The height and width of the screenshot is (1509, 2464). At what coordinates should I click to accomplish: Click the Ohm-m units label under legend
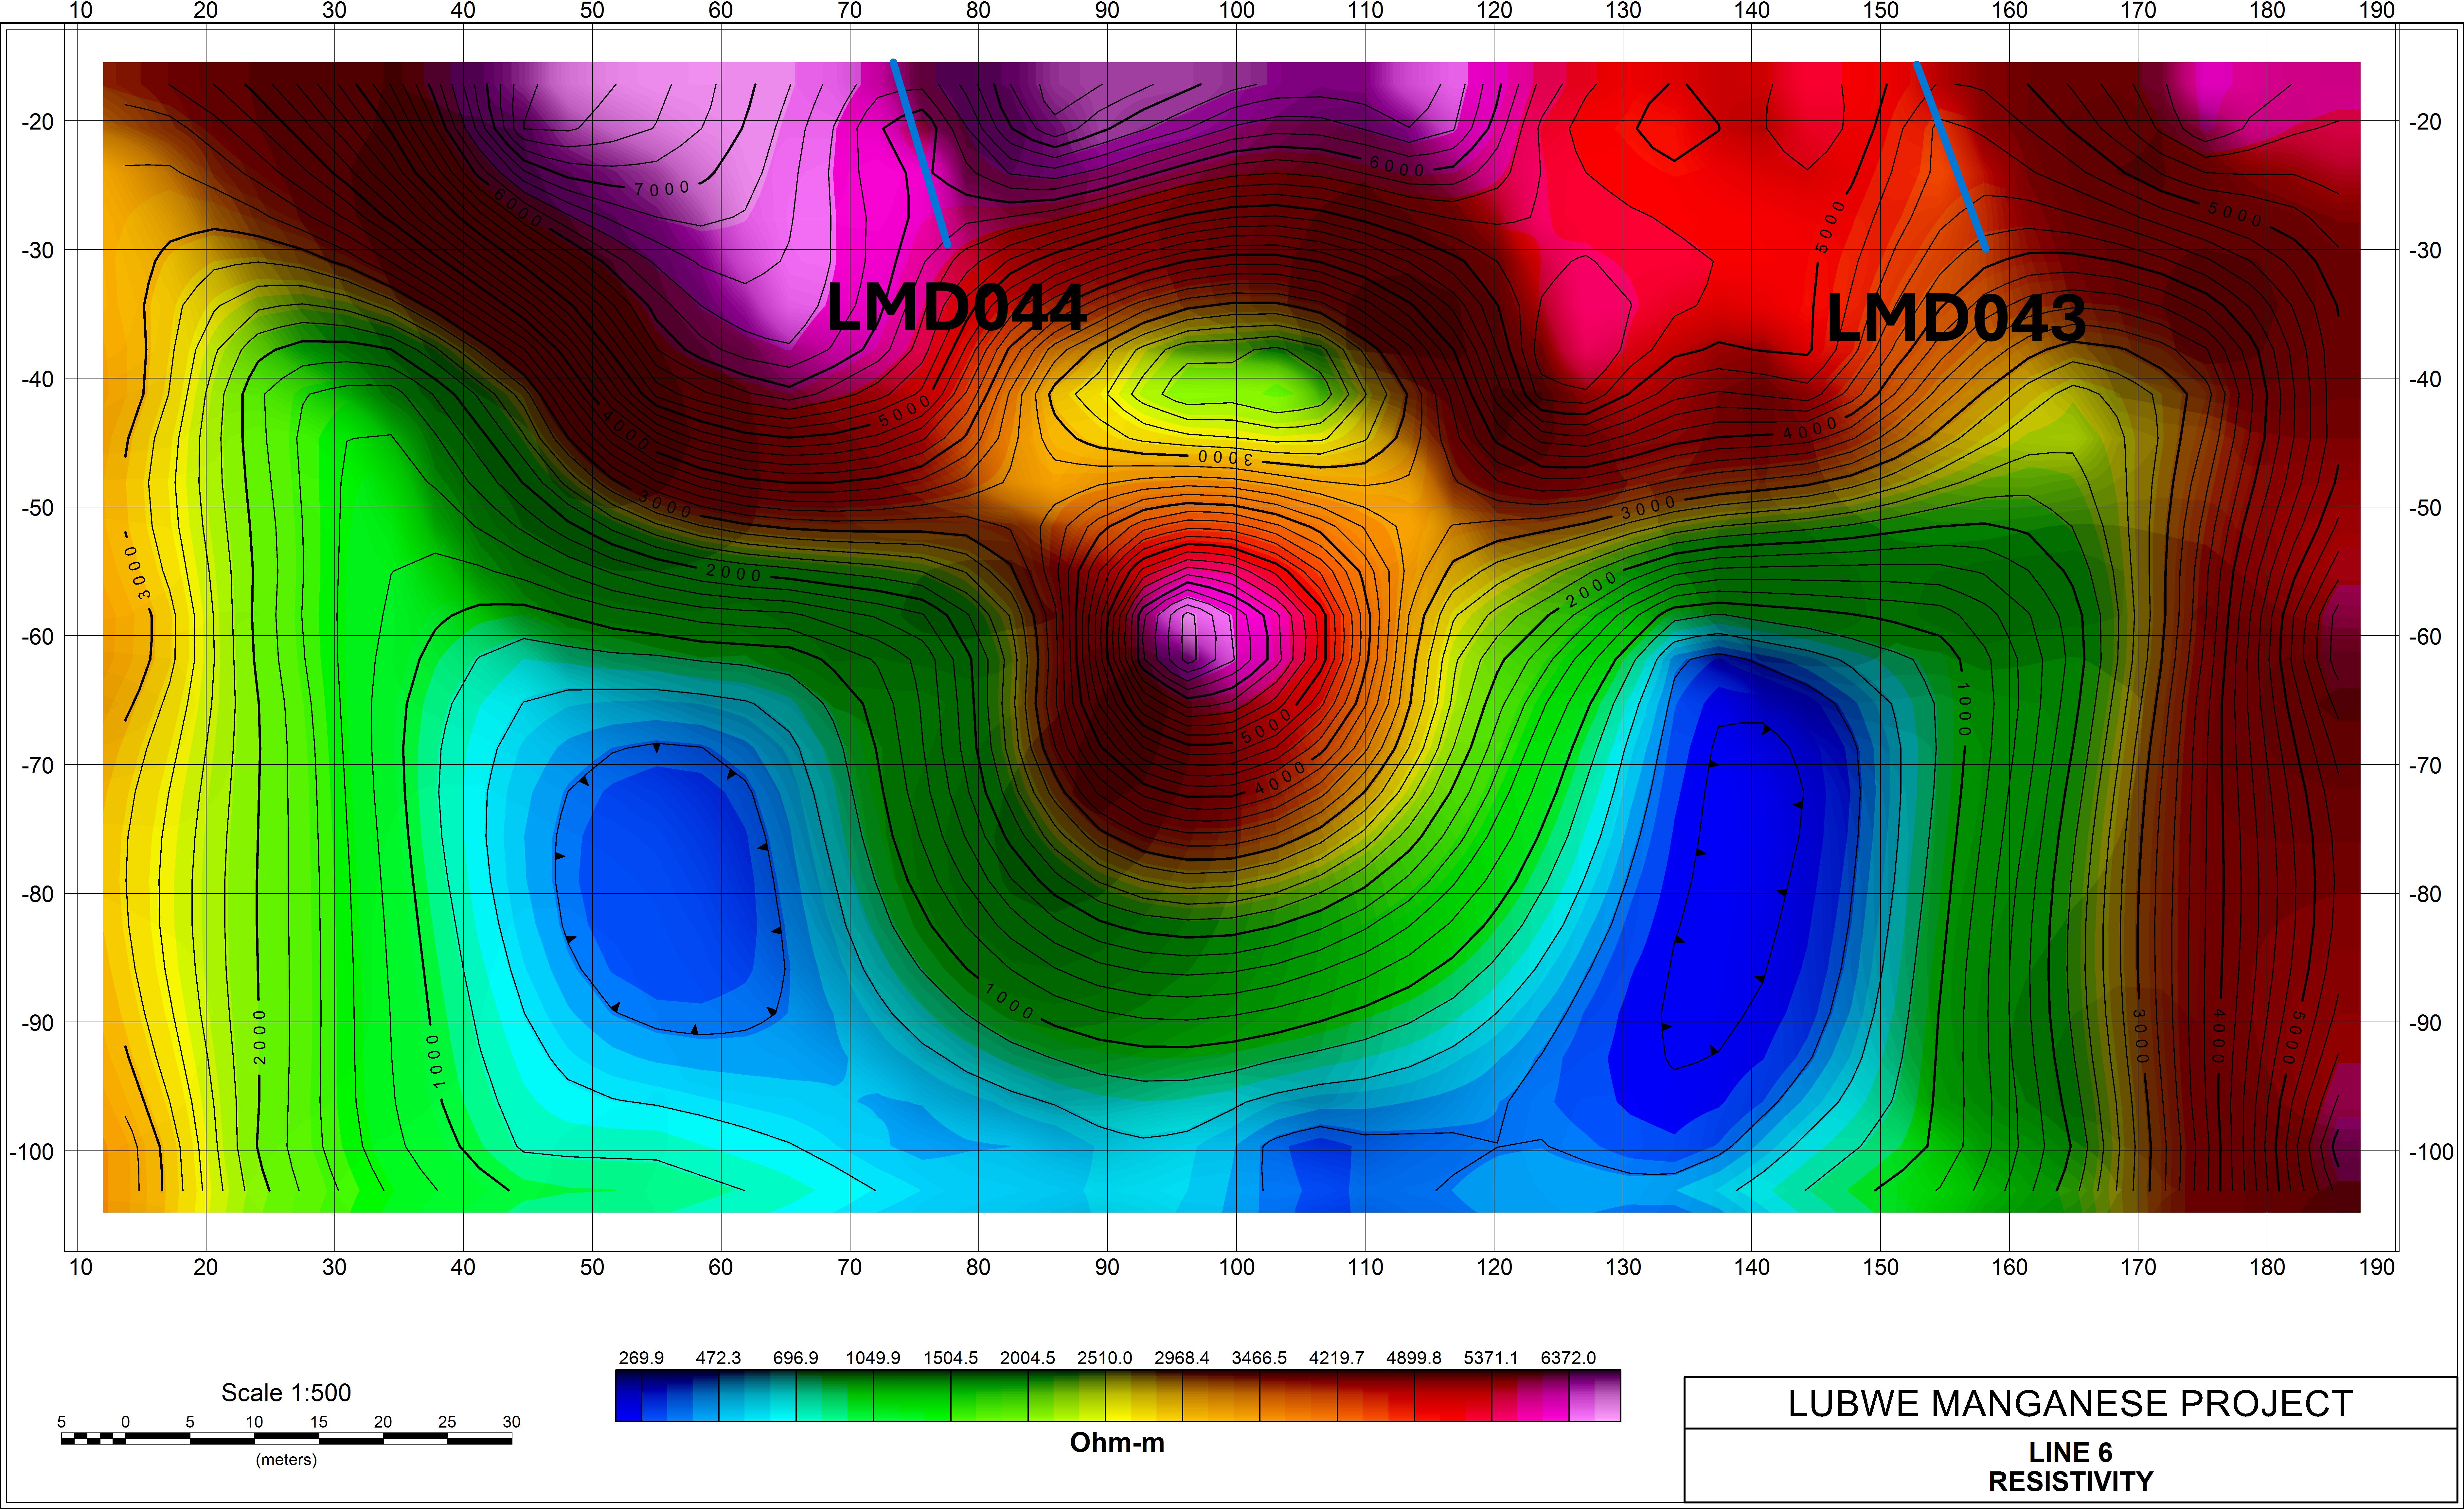(1117, 1442)
